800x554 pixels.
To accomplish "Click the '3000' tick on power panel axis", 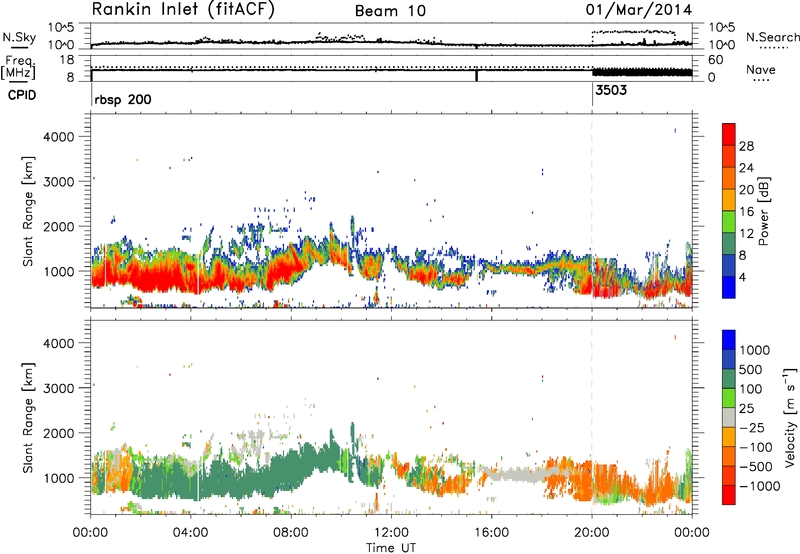I will (x=59, y=182).
